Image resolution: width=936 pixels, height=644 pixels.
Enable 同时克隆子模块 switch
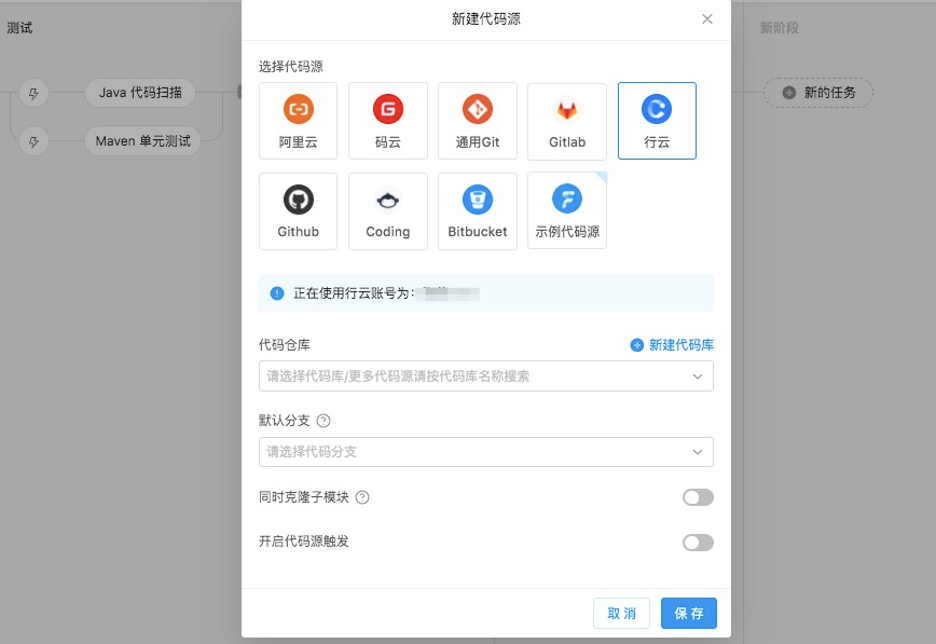(698, 497)
